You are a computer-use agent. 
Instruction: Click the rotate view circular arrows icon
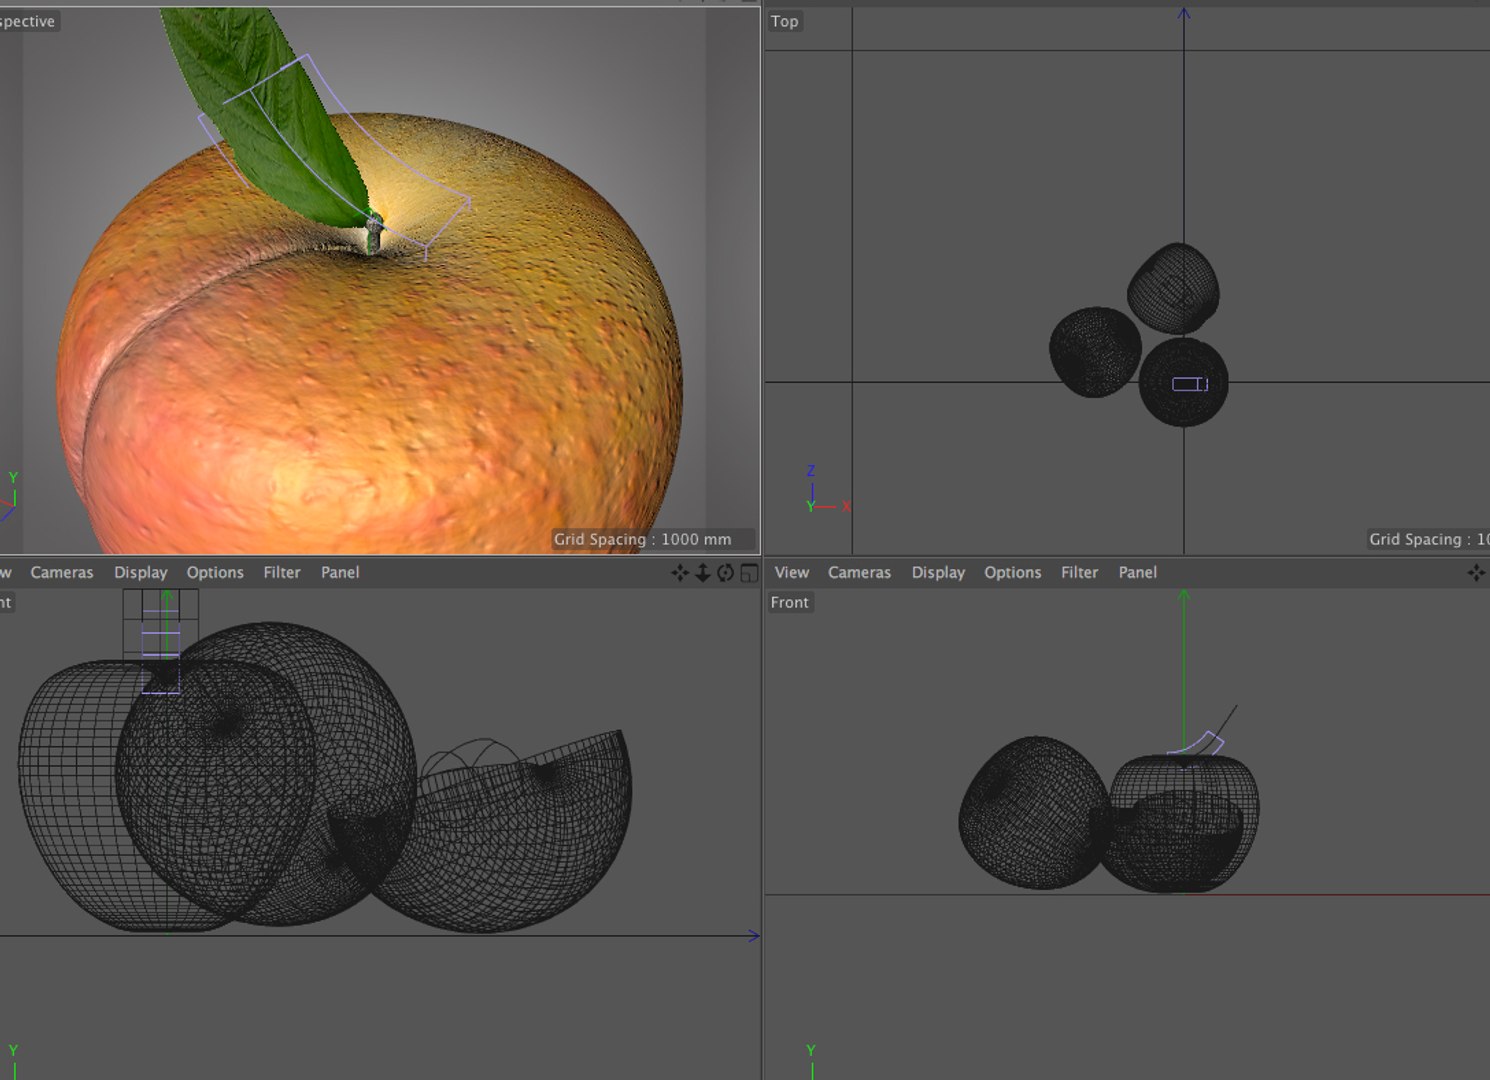coord(726,573)
